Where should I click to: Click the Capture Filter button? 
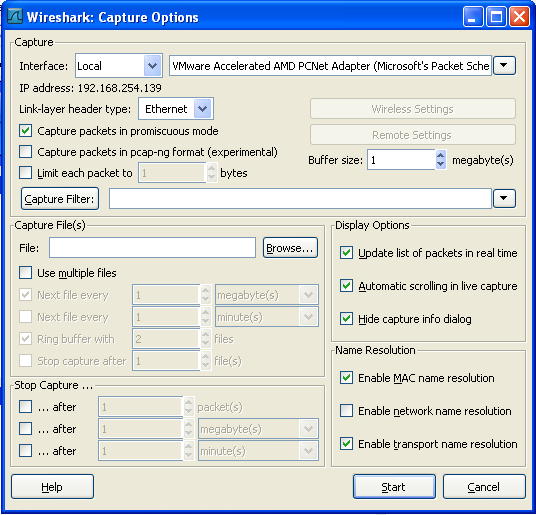(60, 199)
